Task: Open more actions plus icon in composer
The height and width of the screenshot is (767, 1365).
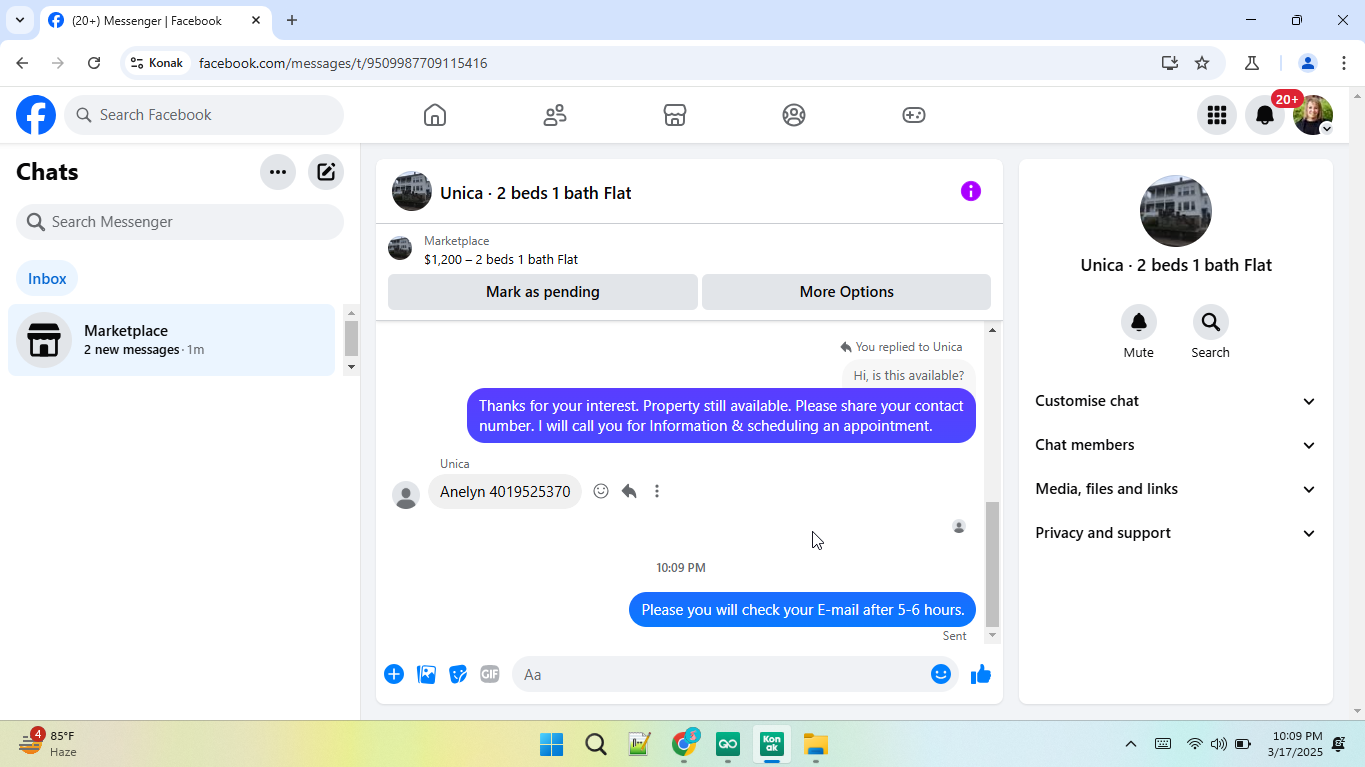Action: (394, 674)
